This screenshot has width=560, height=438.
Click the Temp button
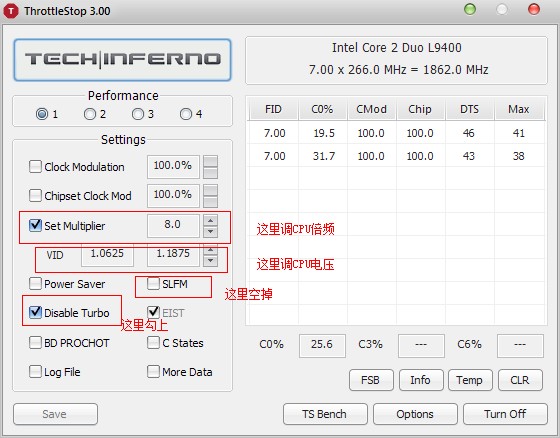pos(470,380)
